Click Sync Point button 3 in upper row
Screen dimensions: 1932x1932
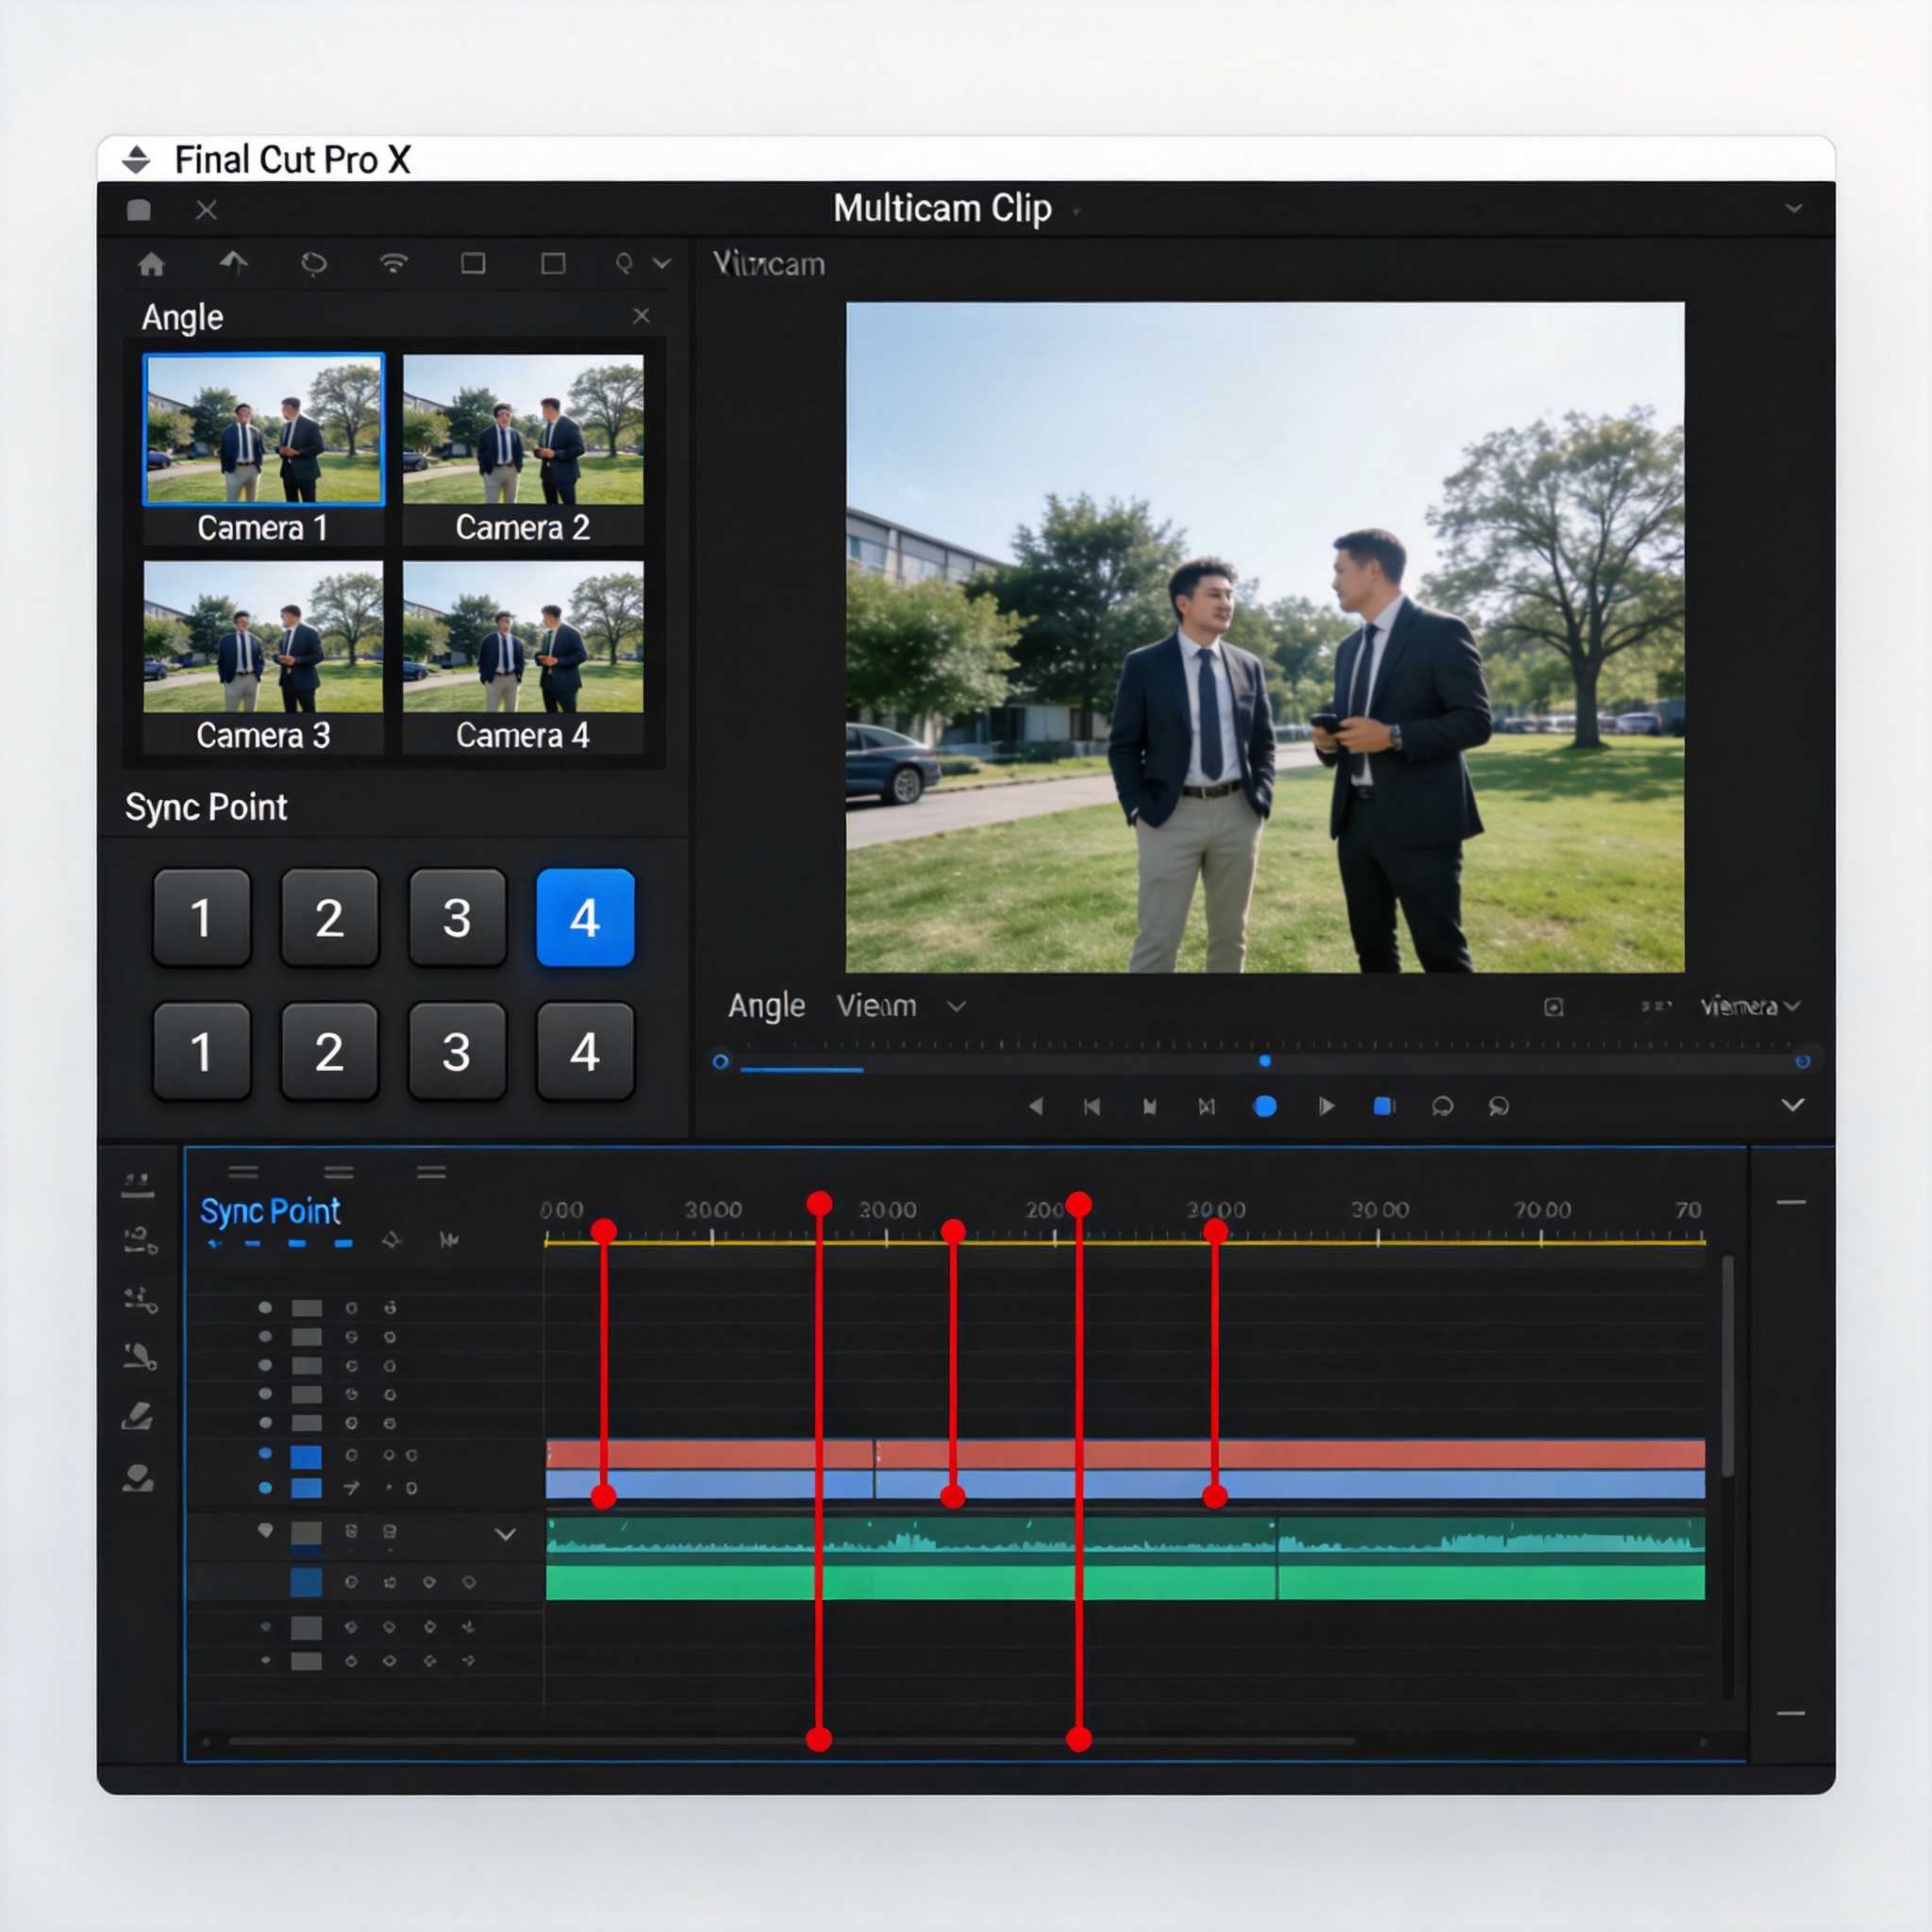pos(457,917)
